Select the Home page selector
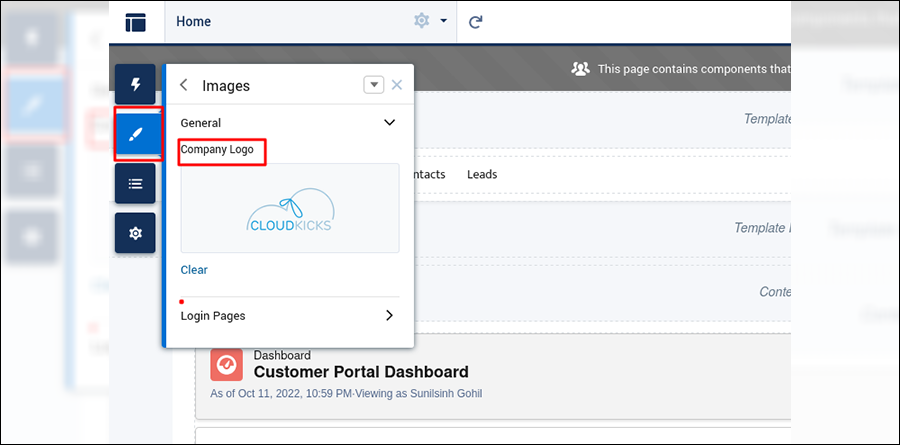The image size is (900, 445). click(311, 21)
